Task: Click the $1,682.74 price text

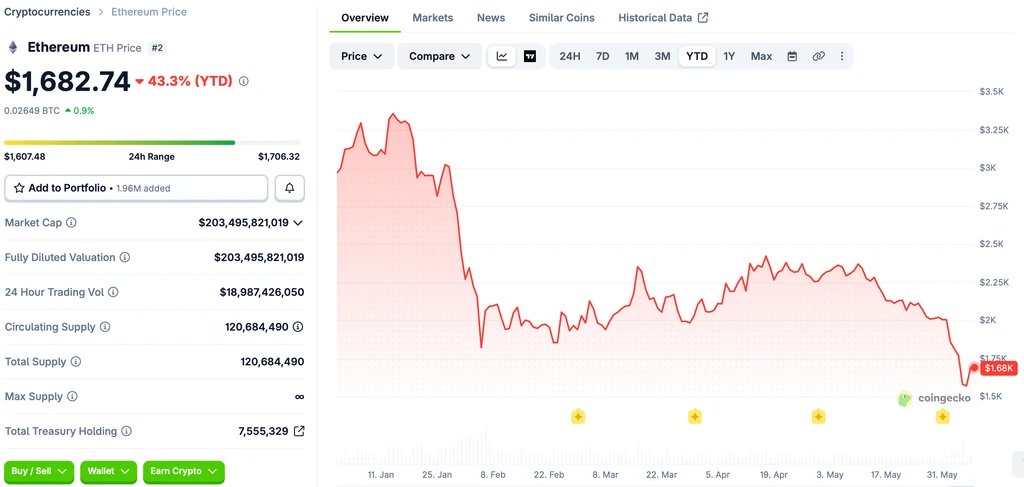Action: point(67,82)
